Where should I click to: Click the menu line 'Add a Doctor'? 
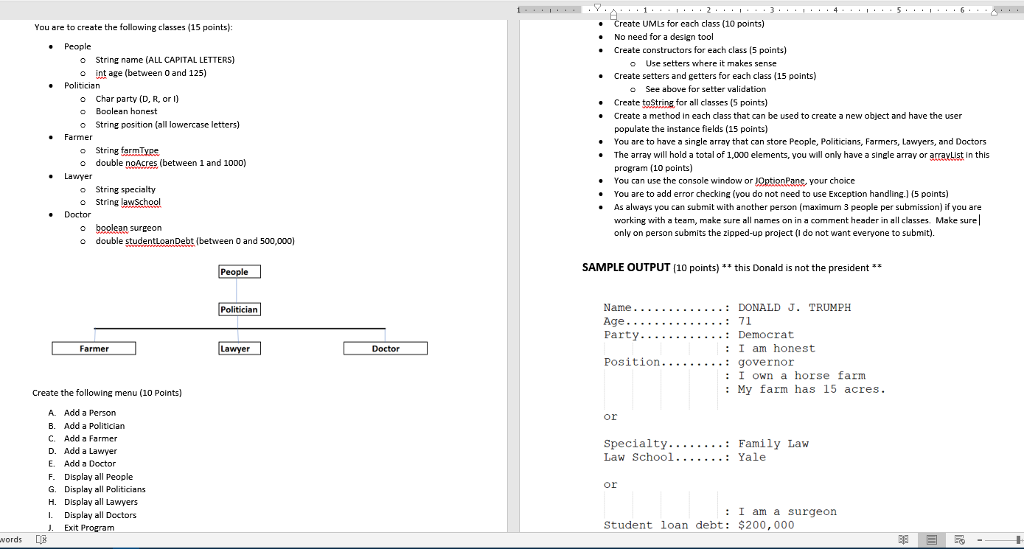click(x=89, y=463)
